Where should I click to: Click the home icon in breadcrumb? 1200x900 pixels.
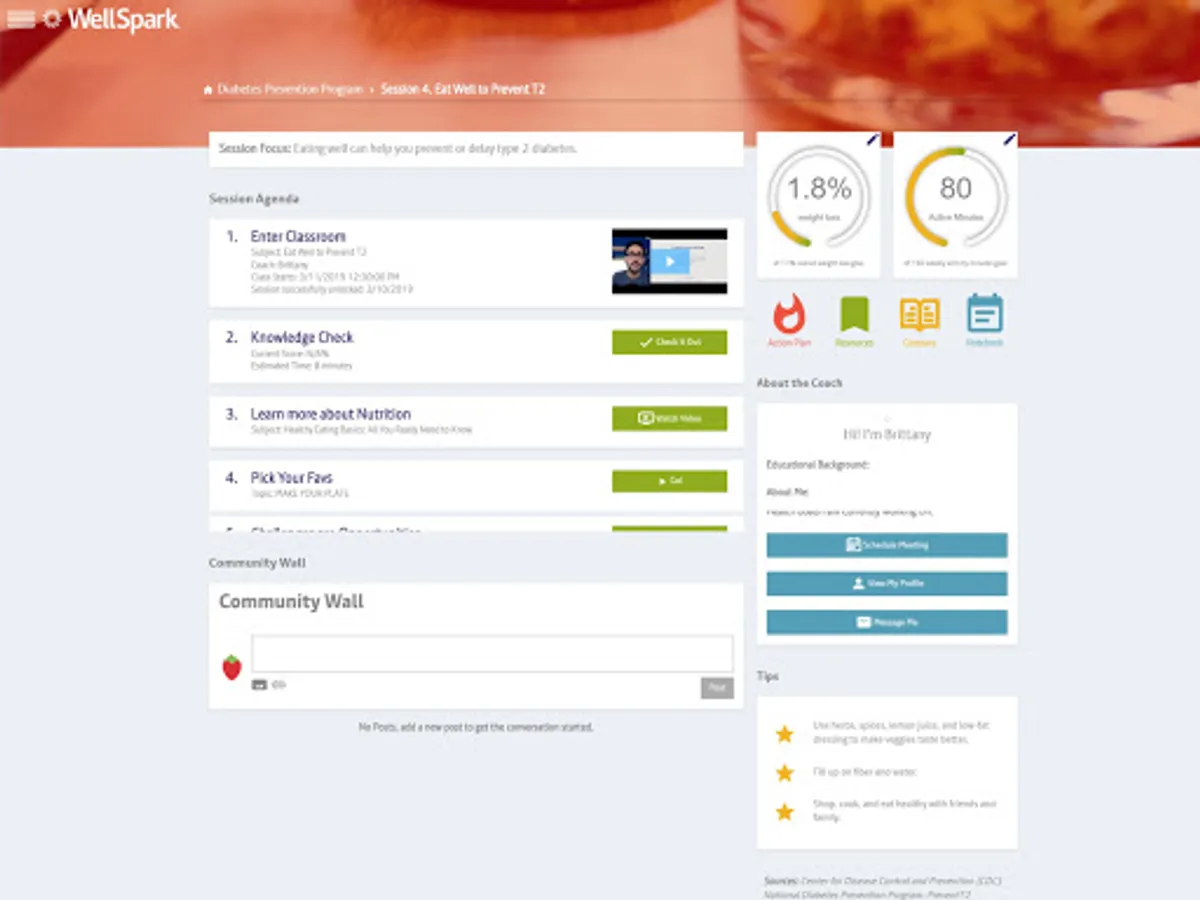click(x=208, y=89)
